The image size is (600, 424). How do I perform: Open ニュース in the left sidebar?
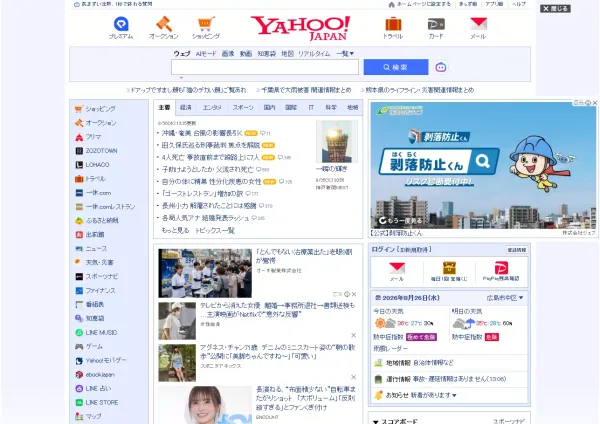click(91, 248)
